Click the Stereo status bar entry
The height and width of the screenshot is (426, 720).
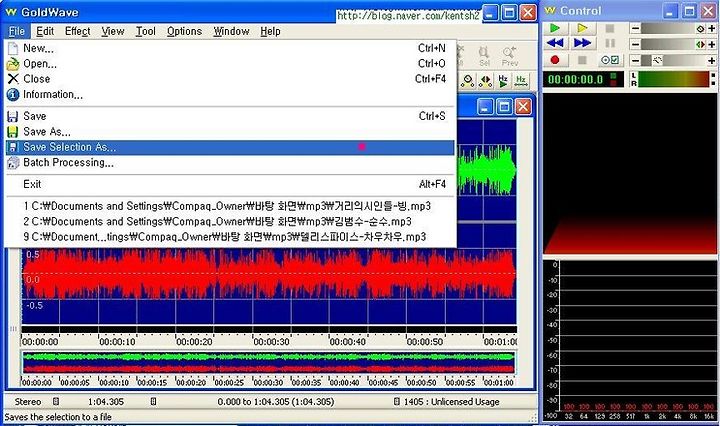click(28, 402)
